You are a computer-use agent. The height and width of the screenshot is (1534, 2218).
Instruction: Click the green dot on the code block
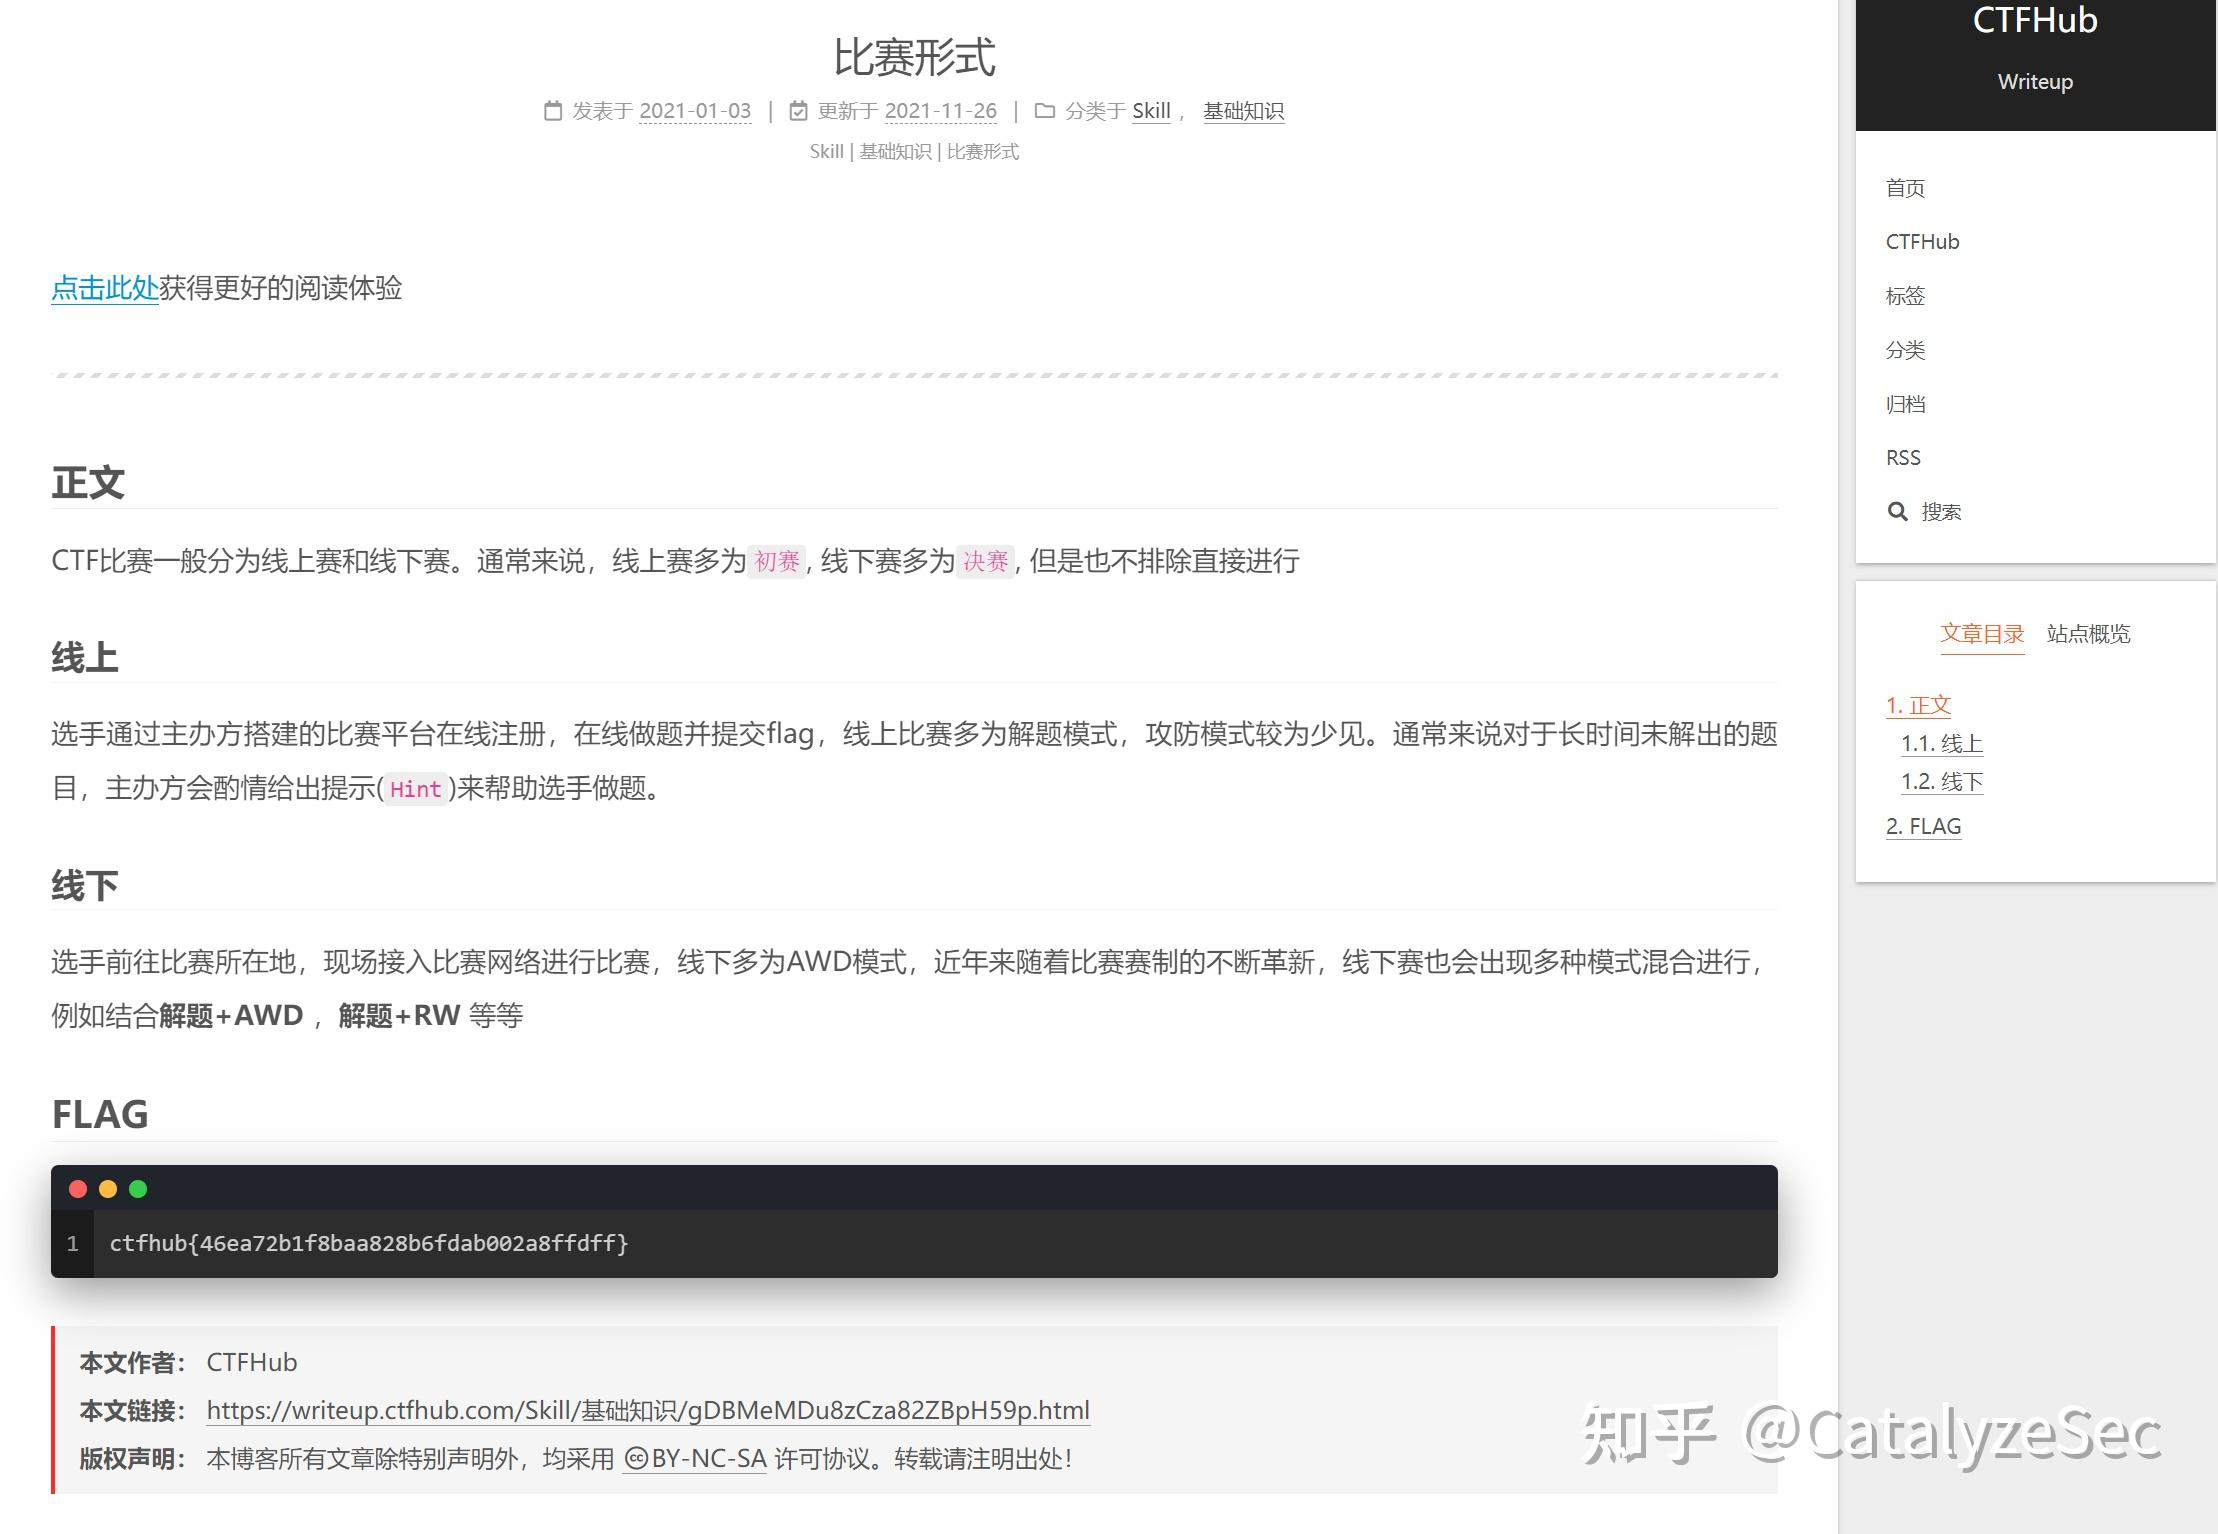[x=139, y=1189]
